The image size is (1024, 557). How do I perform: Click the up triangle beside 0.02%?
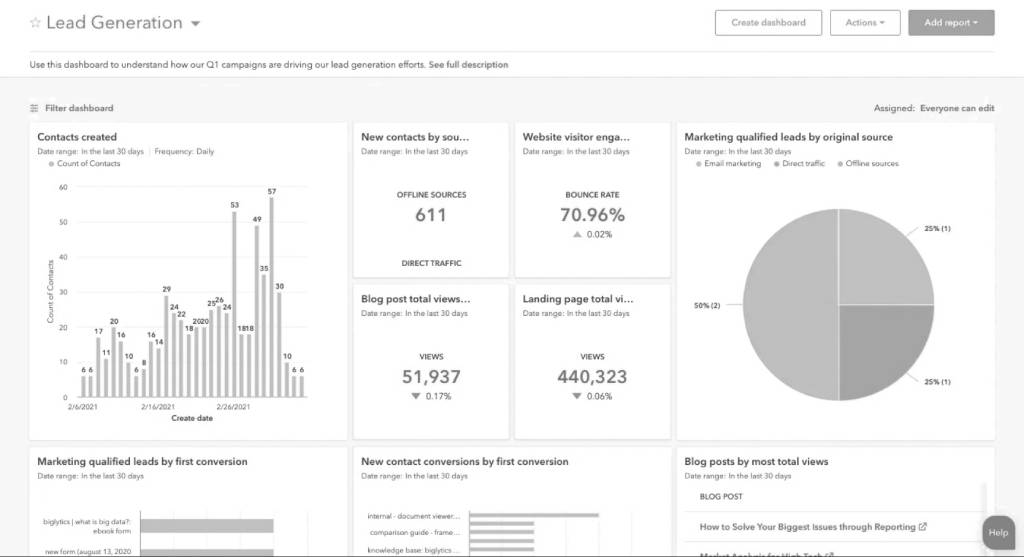point(577,234)
